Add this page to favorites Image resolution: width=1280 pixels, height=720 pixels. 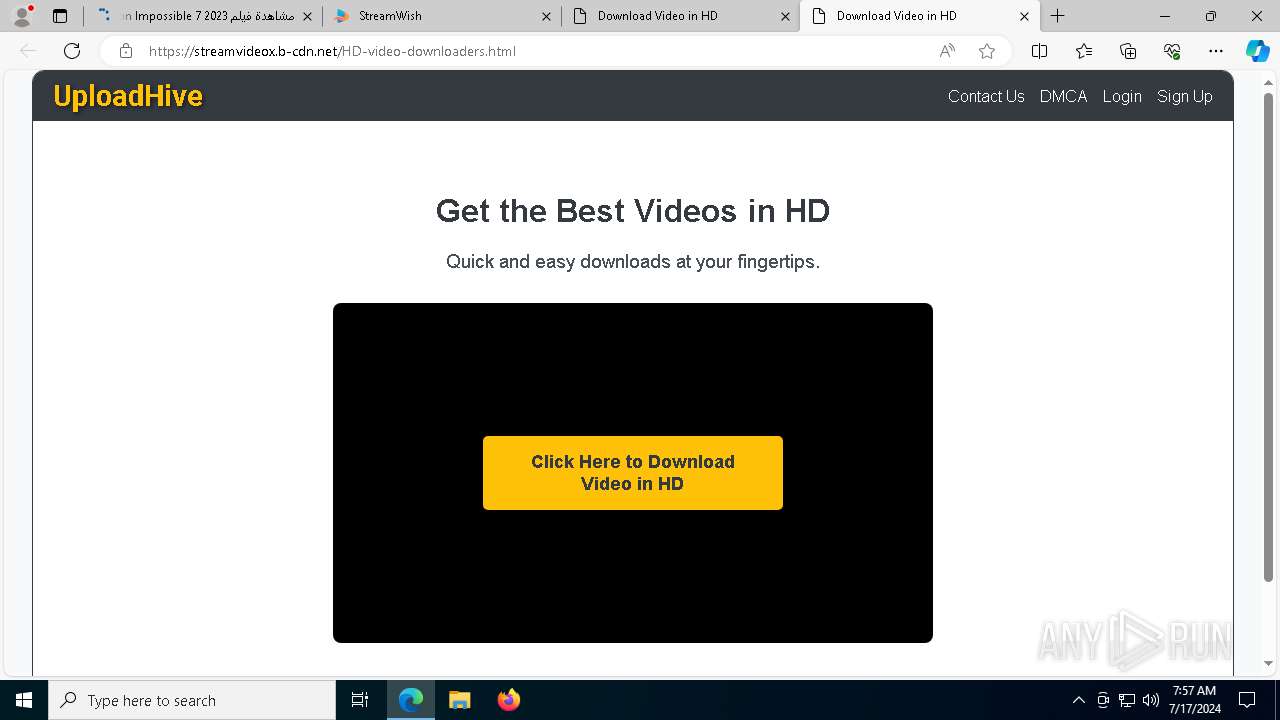[x=987, y=51]
